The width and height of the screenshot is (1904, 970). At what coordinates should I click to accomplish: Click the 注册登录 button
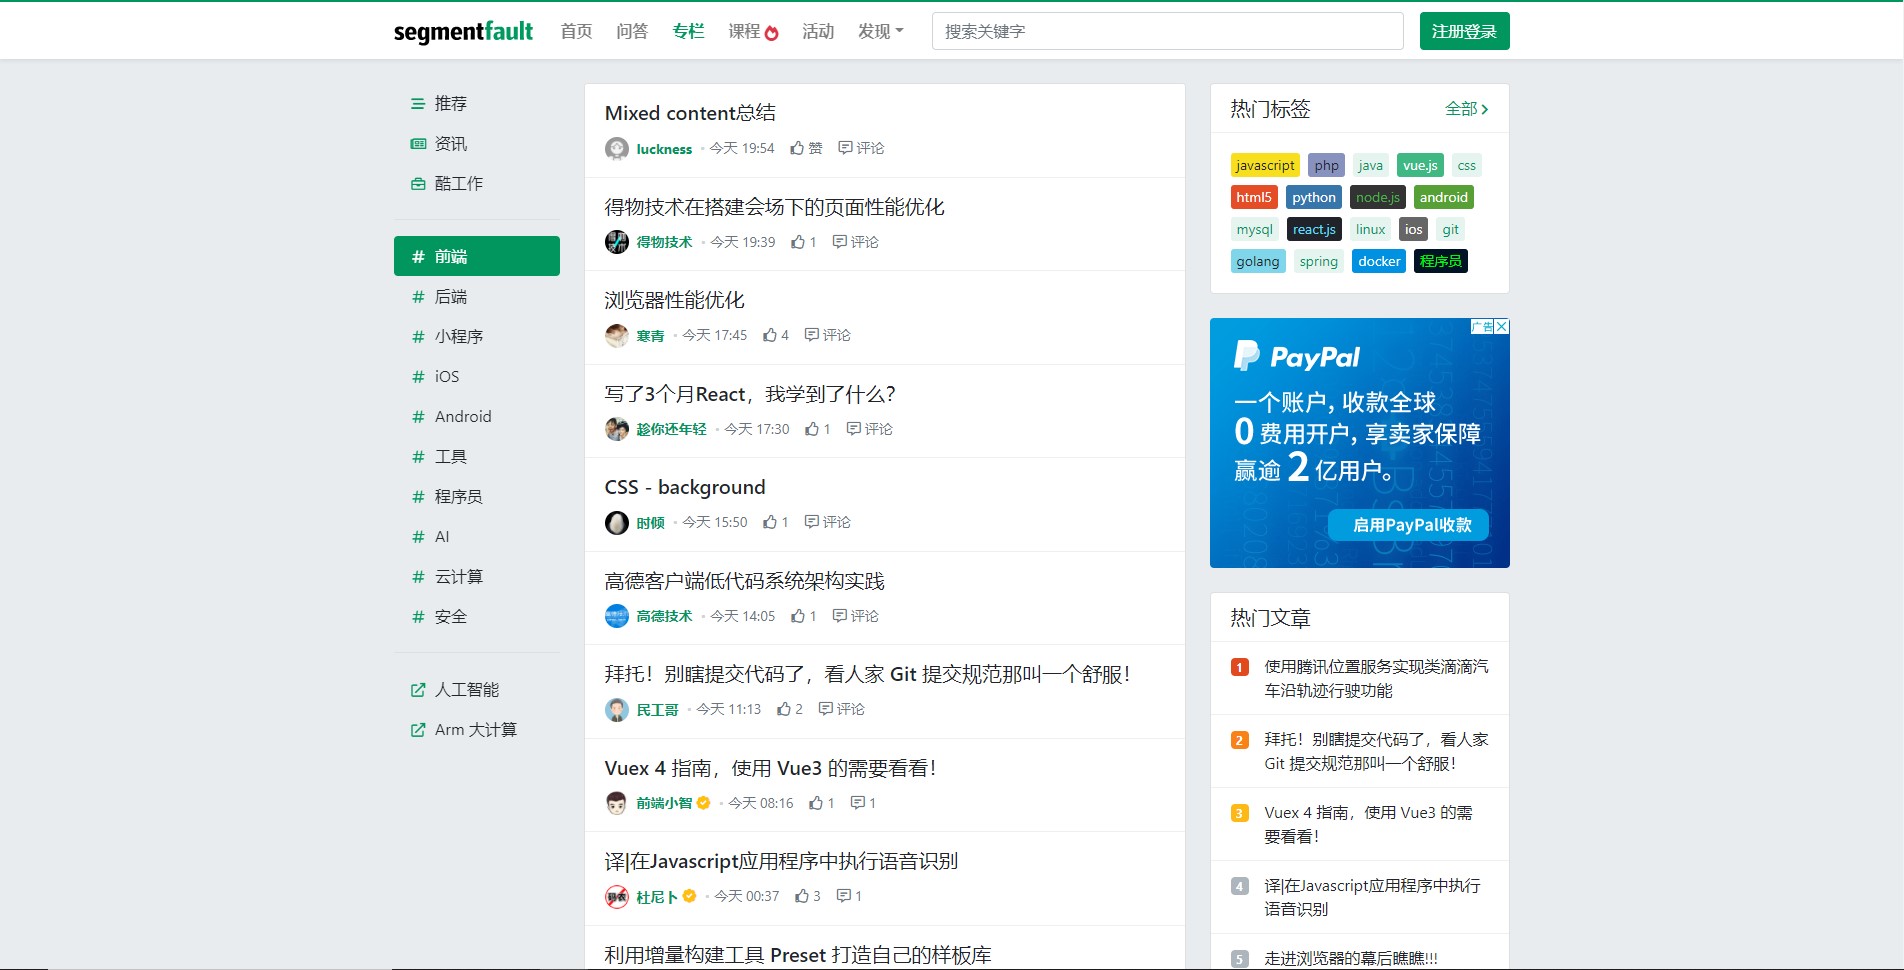click(1464, 31)
